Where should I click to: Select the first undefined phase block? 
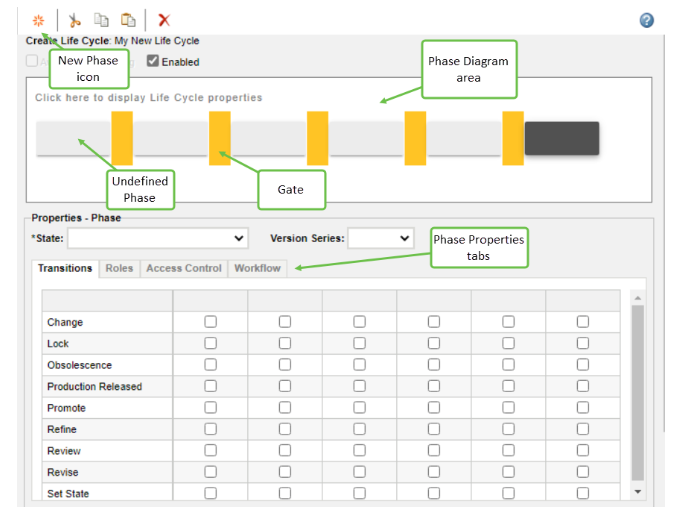click(x=73, y=138)
